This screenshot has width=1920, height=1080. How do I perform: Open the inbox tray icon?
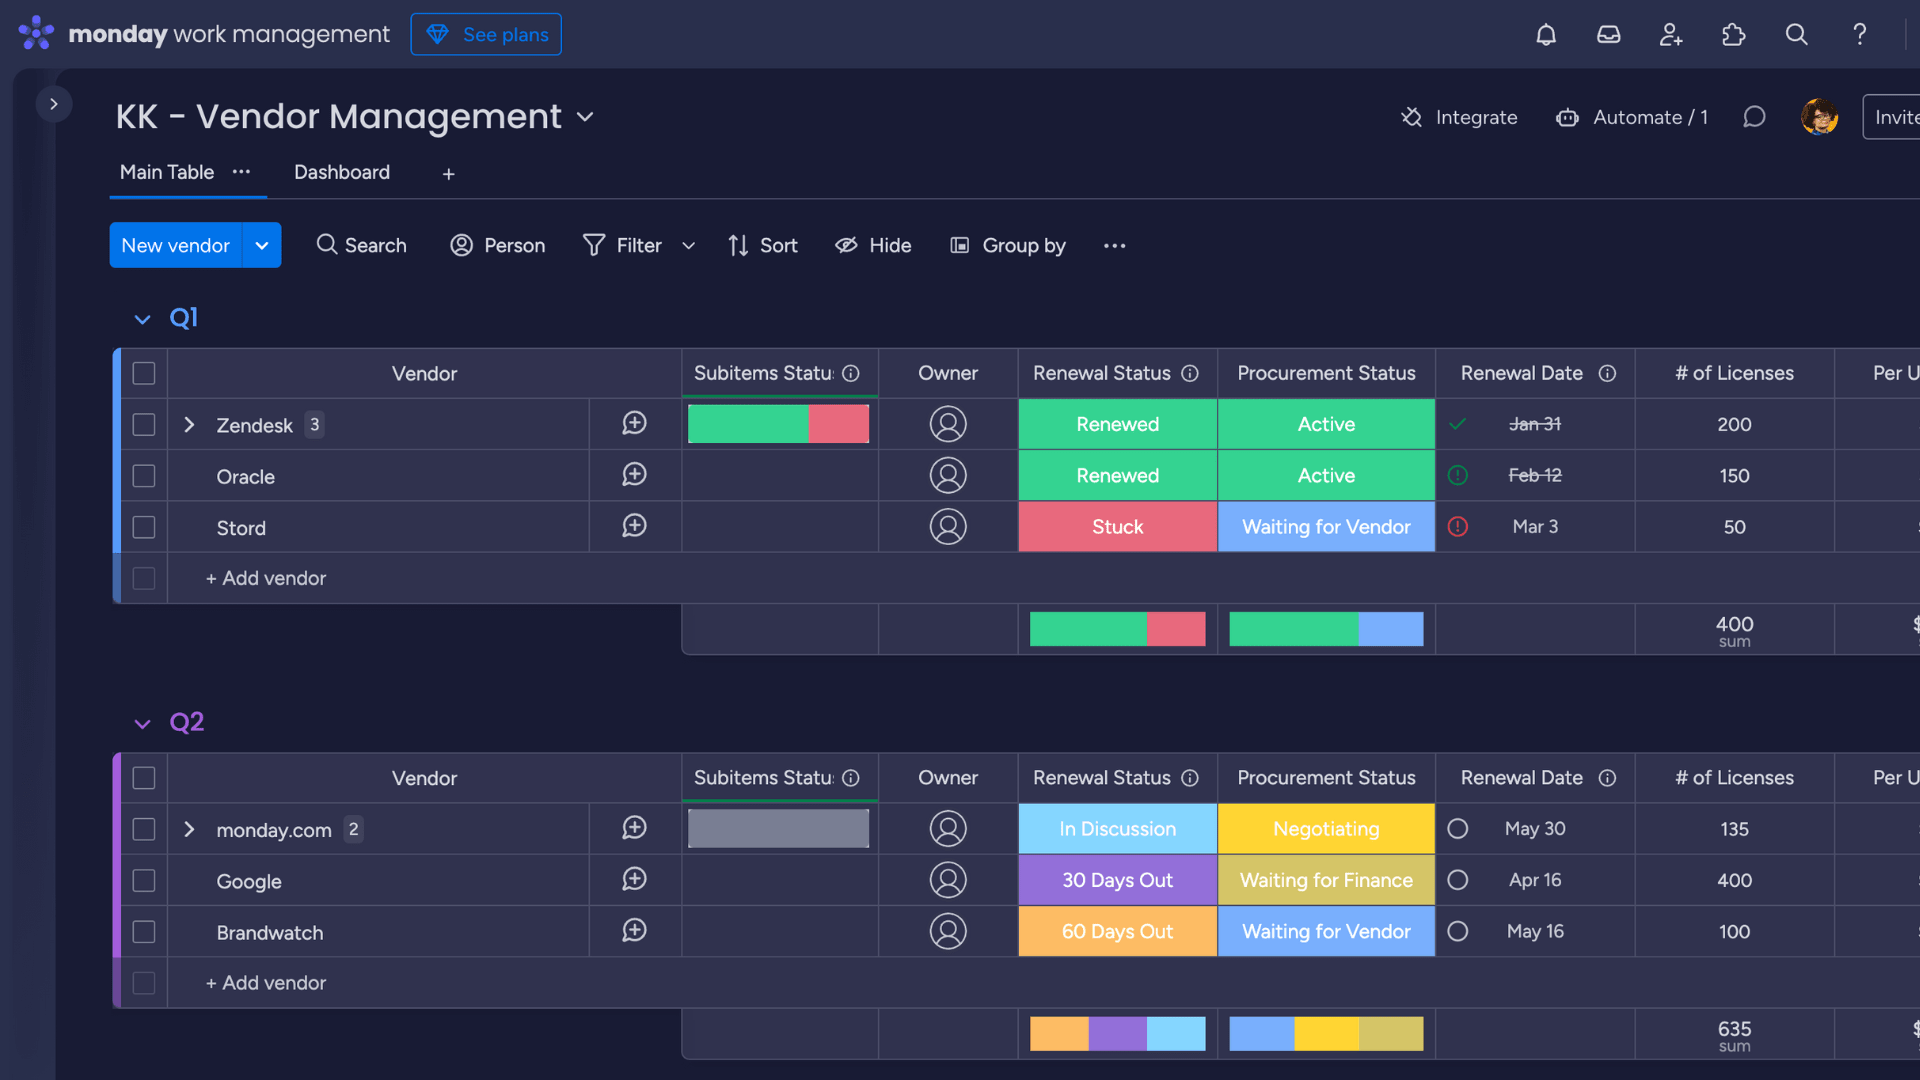point(1608,35)
